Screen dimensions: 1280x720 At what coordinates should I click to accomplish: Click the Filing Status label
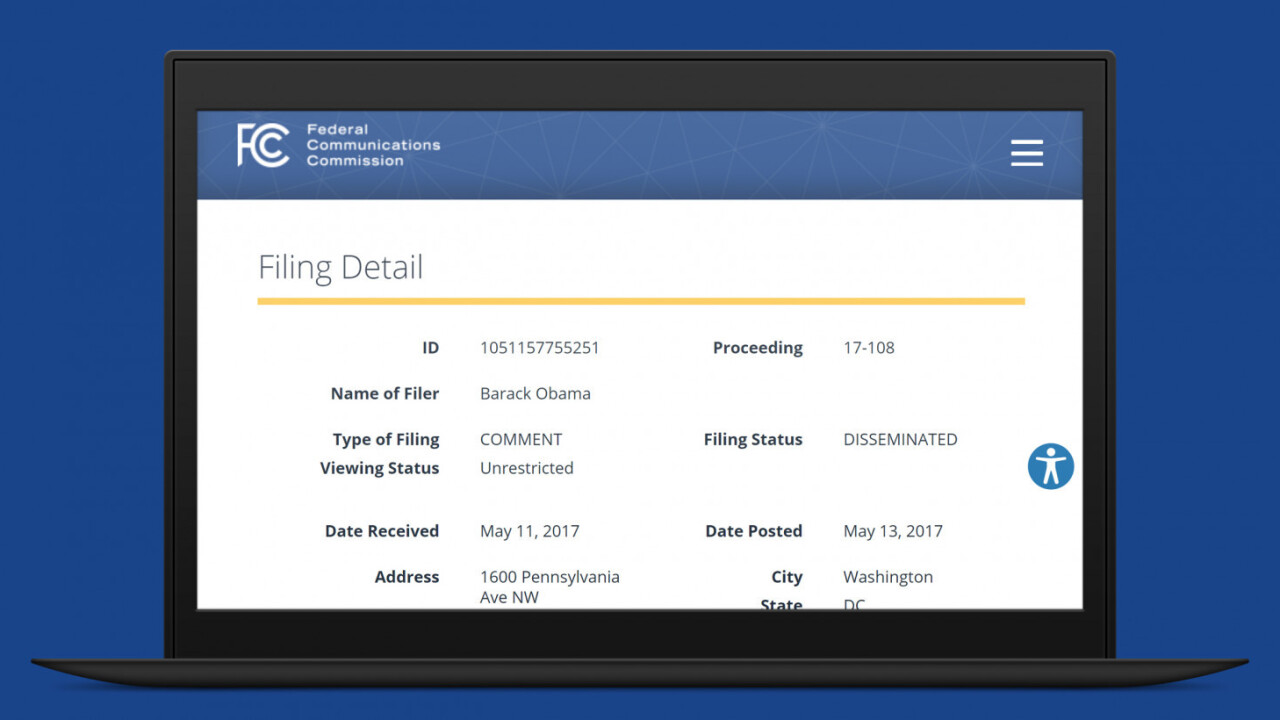click(x=752, y=440)
